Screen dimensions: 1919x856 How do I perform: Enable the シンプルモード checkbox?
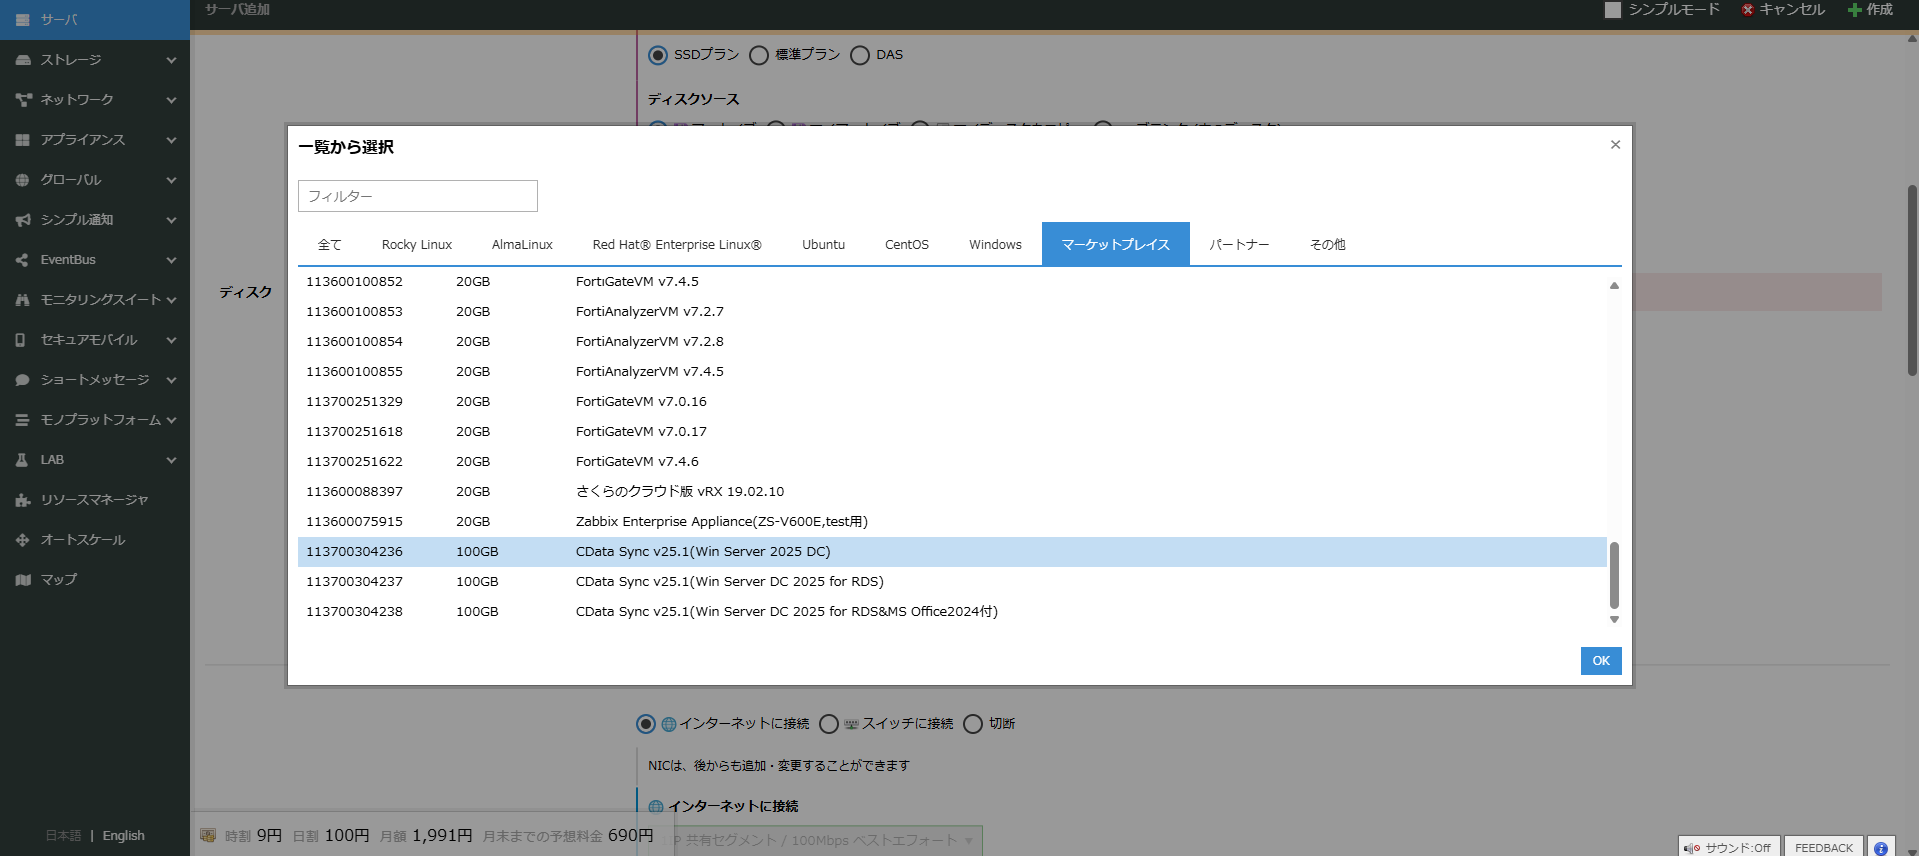point(1612,10)
